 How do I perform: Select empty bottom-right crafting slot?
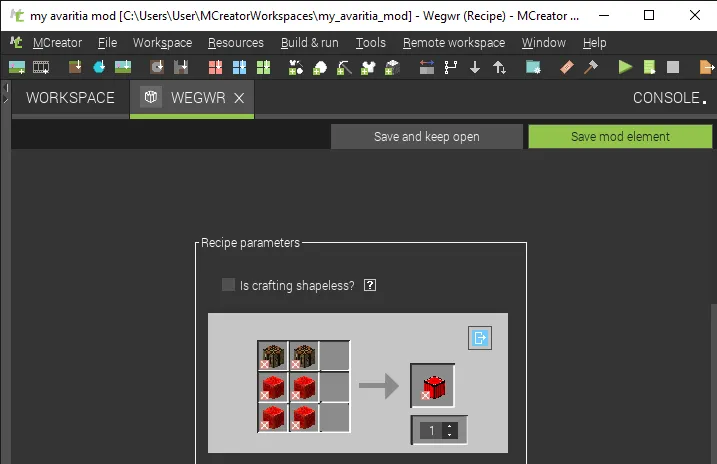(x=335, y=417)
